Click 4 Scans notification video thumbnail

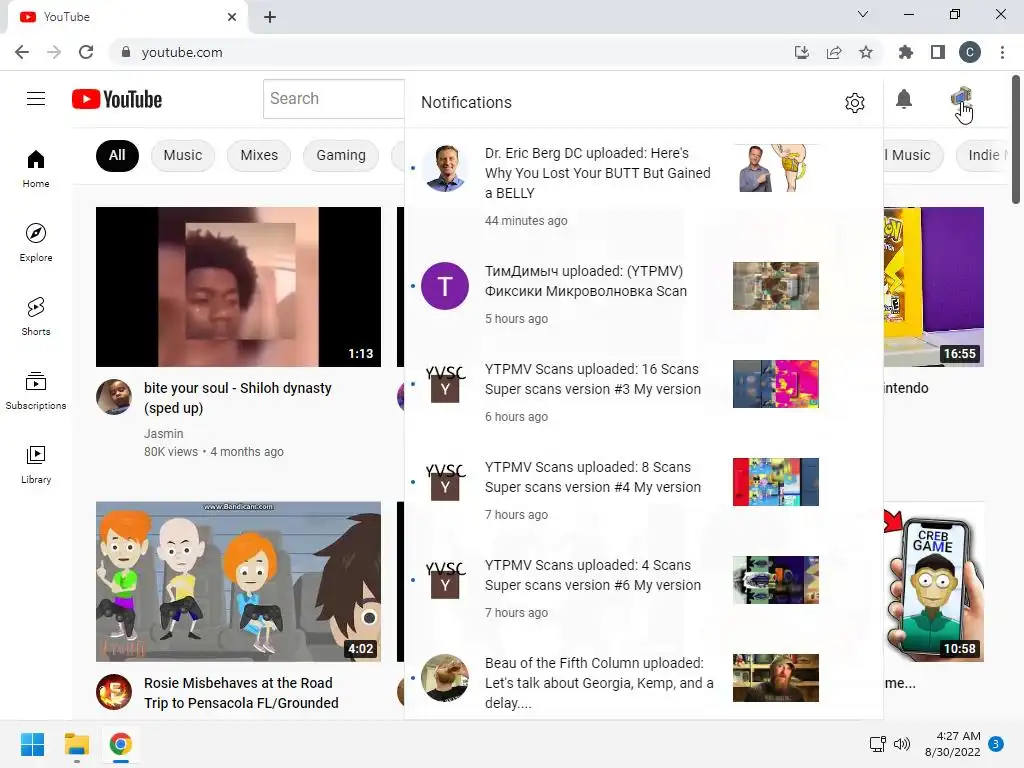click(x=775, y=580)
